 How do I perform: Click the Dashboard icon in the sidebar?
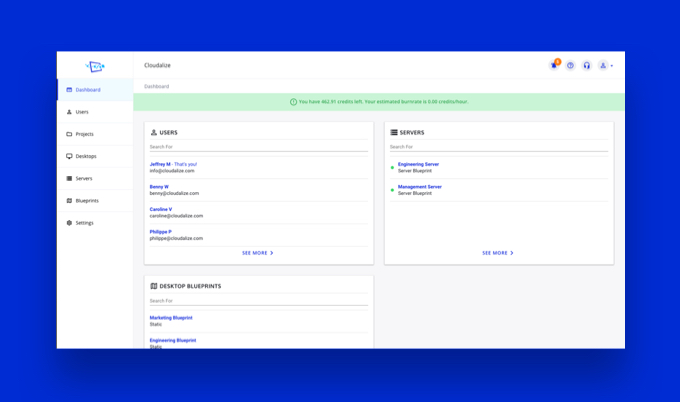pyautogui.click(x=69, y=90)
